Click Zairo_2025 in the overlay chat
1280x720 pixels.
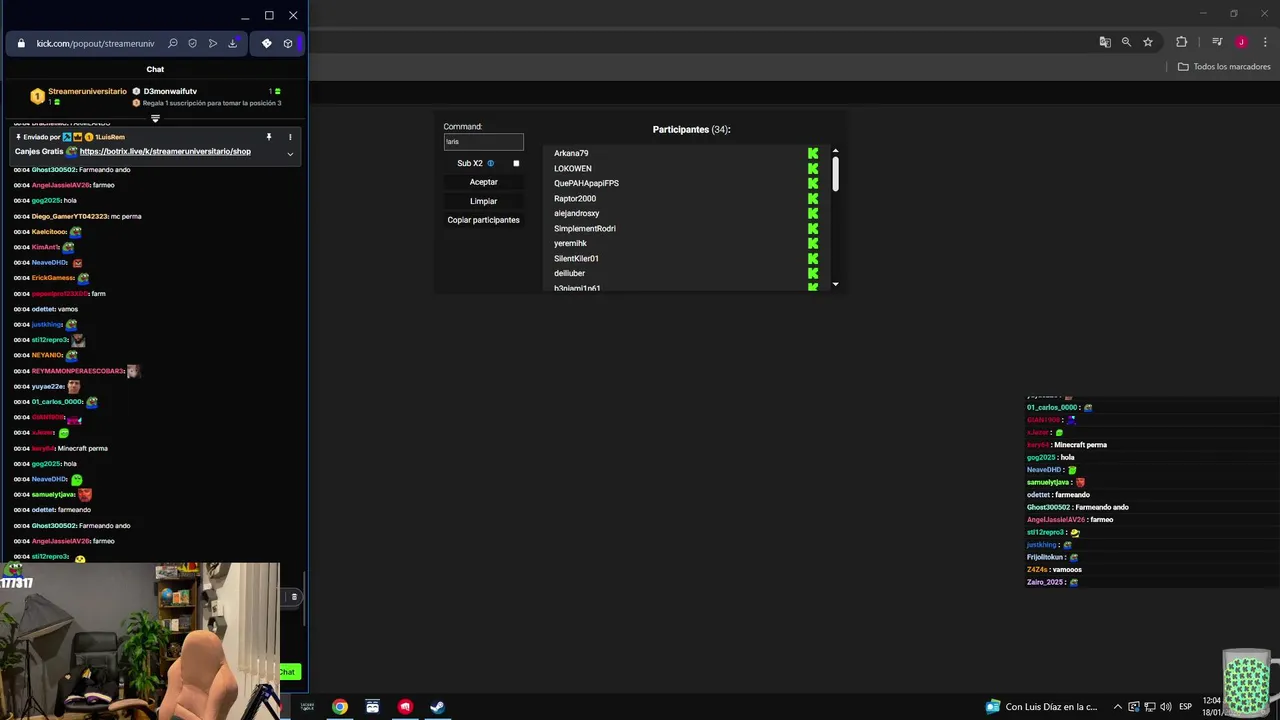point(1045,582)
